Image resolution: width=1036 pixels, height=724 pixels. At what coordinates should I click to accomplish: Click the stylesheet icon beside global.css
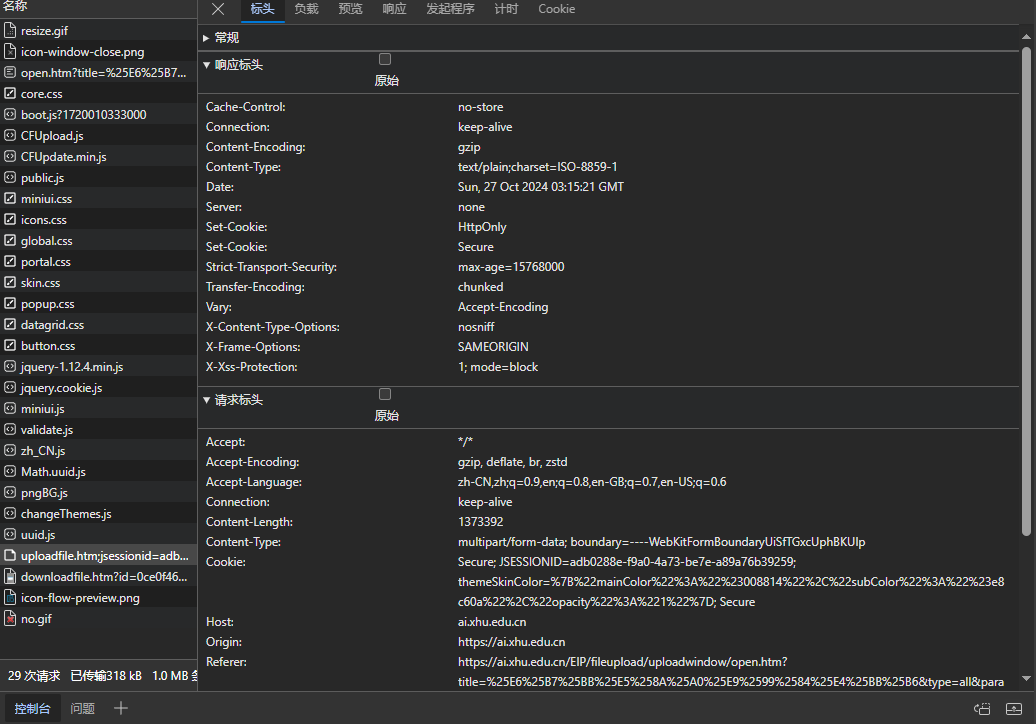click(10, 240)
